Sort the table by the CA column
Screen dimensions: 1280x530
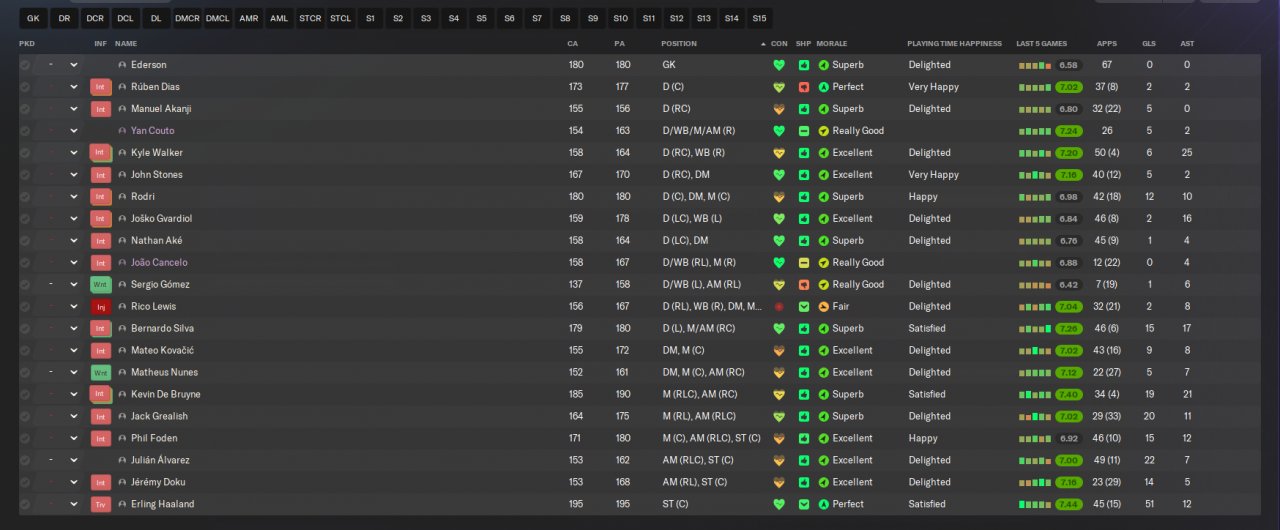tap(573, 44)
